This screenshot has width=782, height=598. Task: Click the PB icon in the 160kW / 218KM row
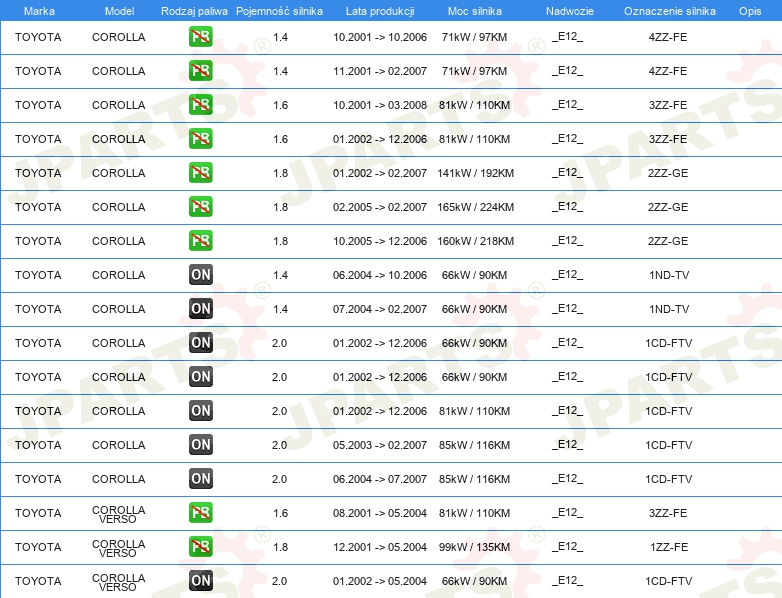point(200,240)
